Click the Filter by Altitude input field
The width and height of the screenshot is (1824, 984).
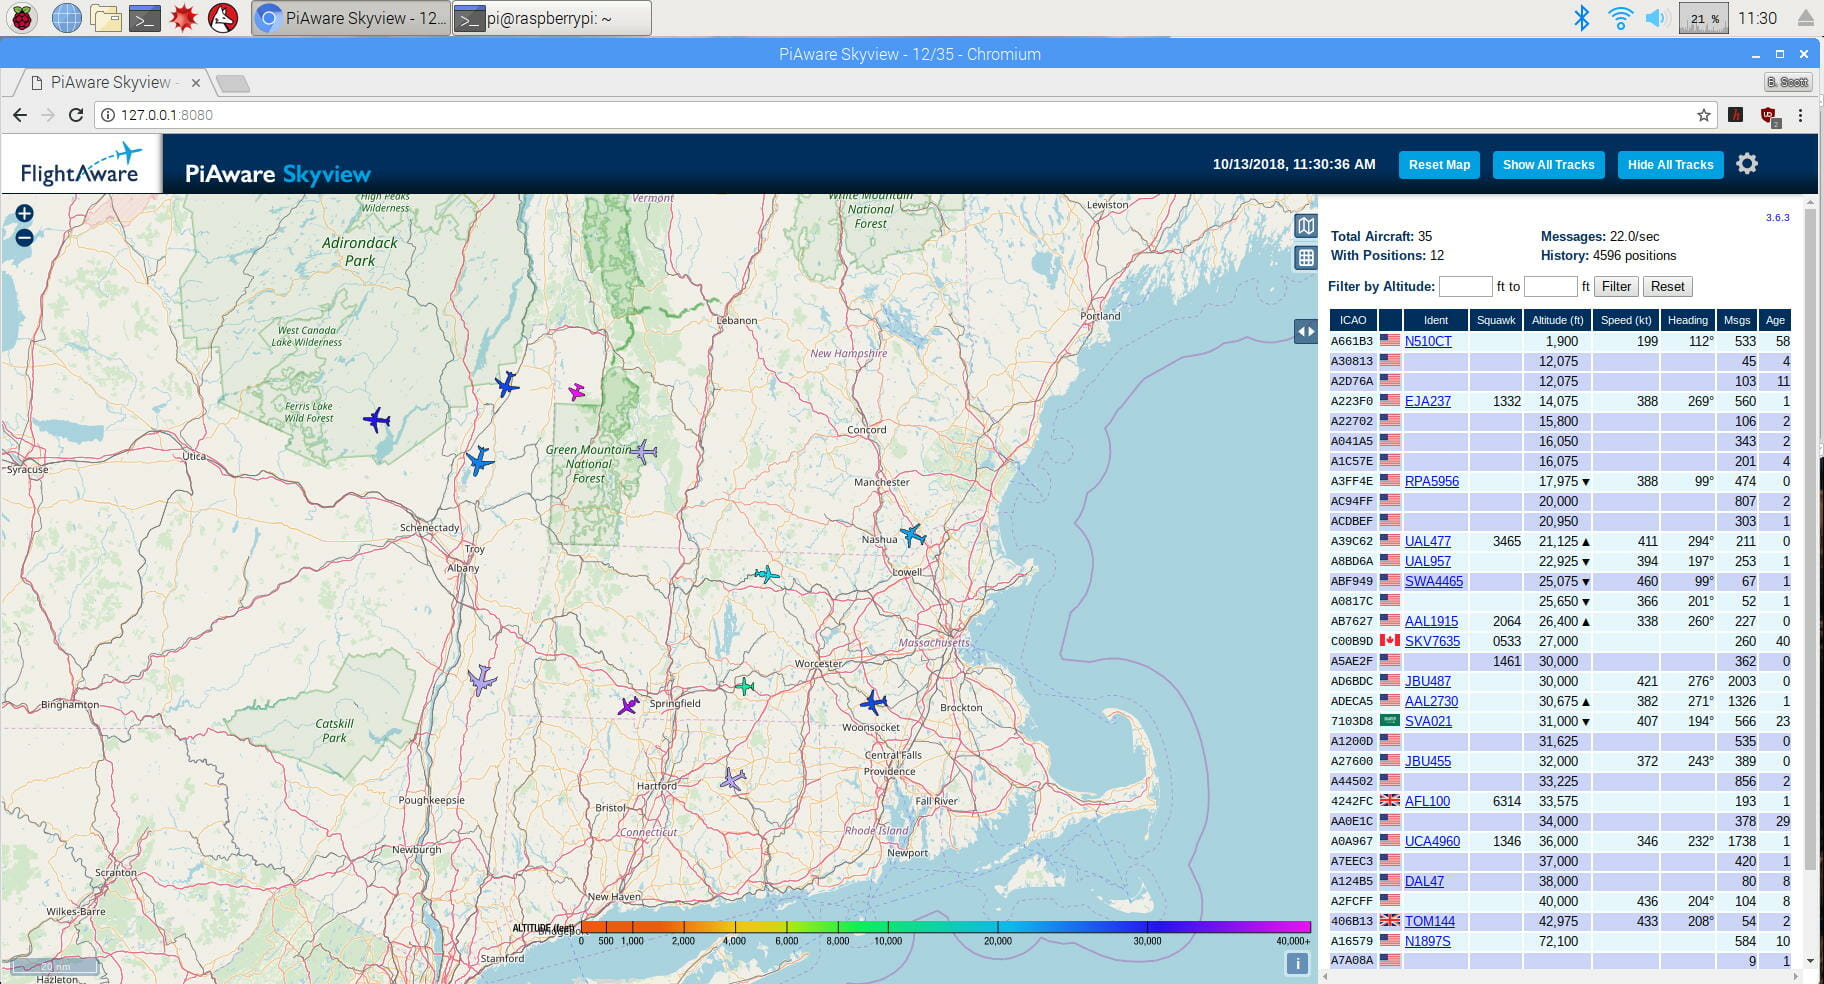pos(1465,286)
